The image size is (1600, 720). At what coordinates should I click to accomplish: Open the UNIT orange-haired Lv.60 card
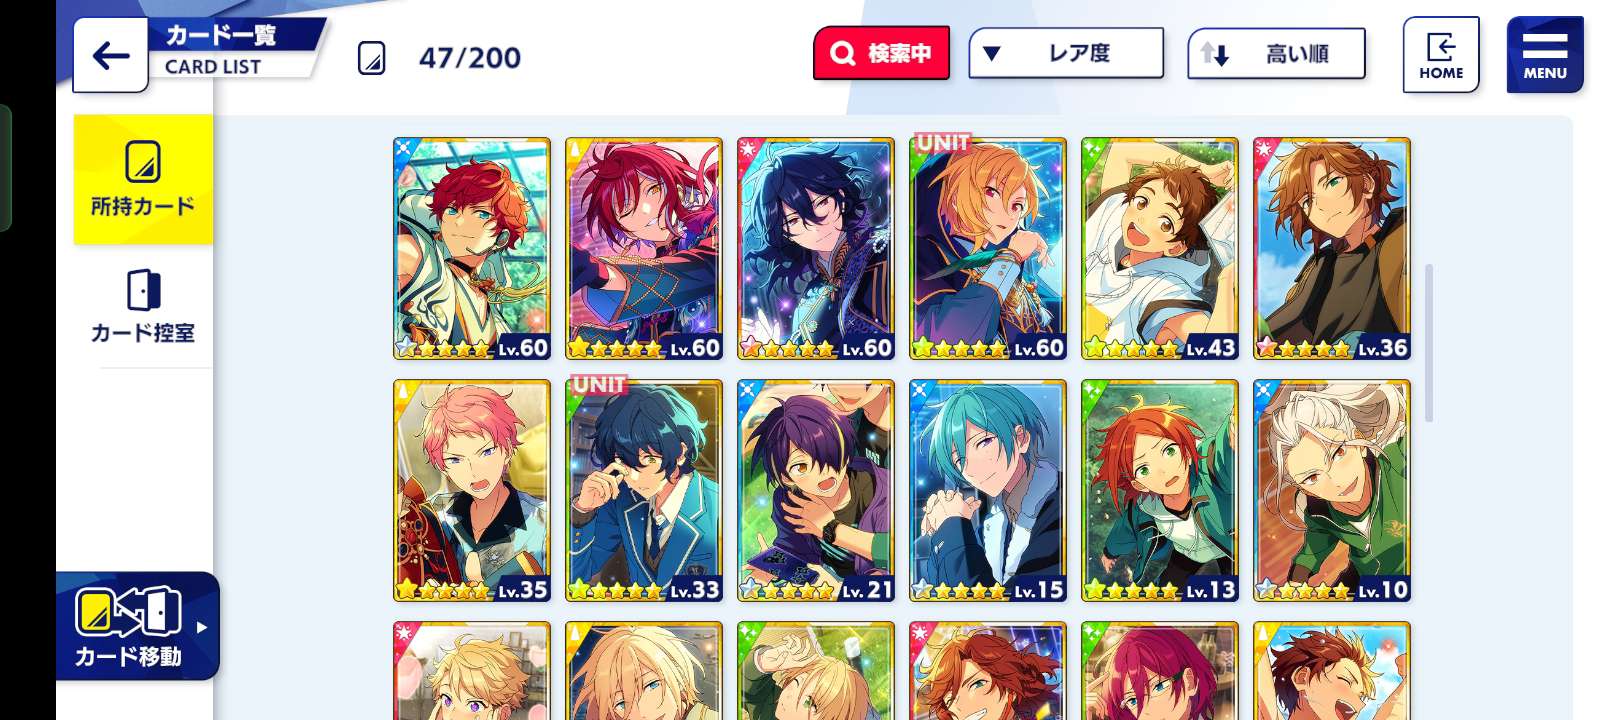(x=988, y=249)
